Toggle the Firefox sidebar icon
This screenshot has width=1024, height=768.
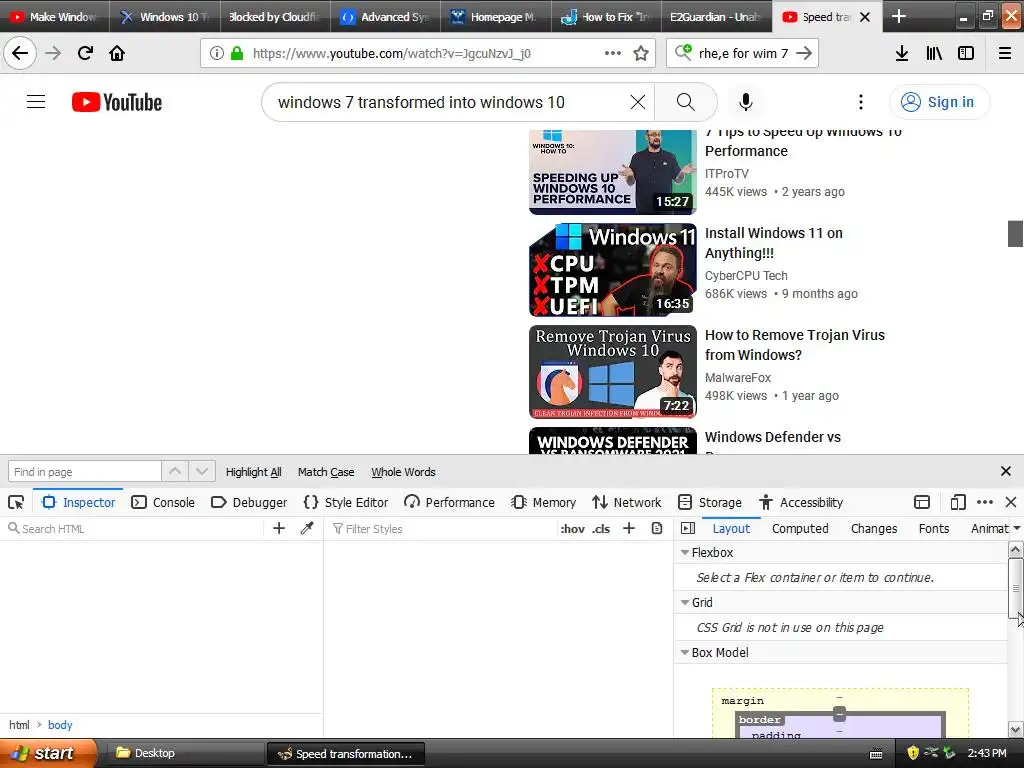click(966, 53)
